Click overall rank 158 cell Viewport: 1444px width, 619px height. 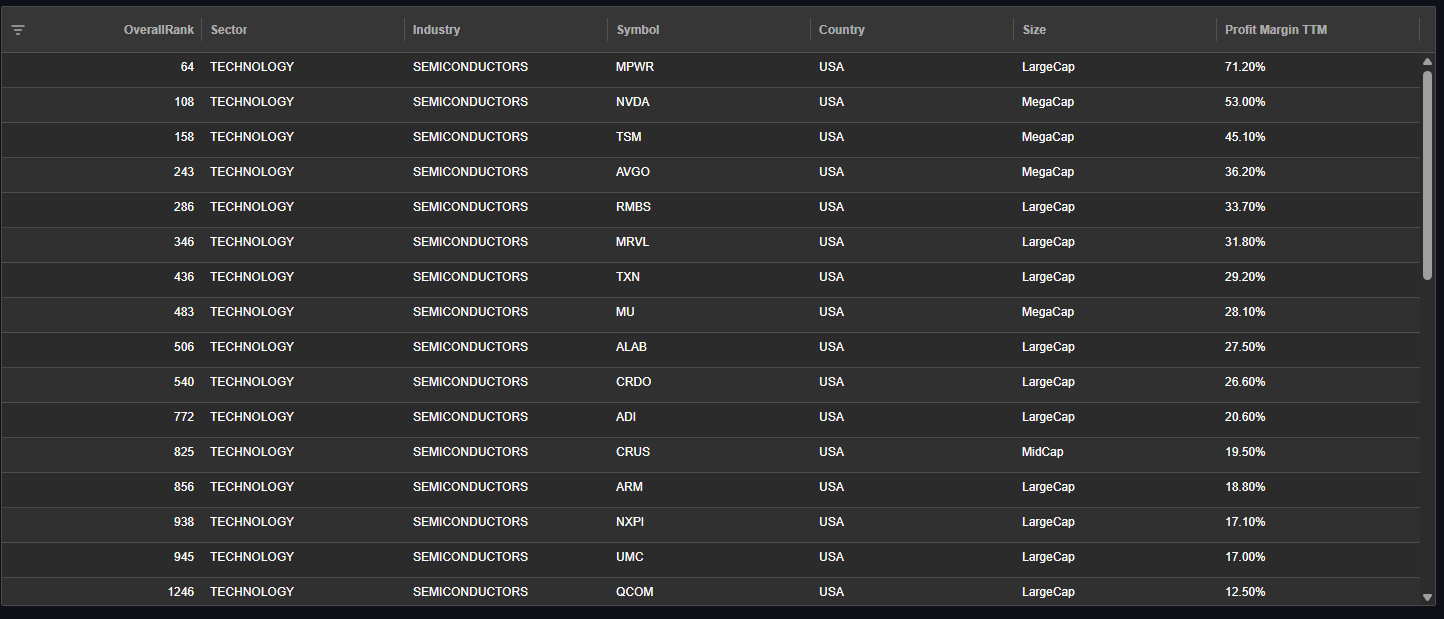184,137
